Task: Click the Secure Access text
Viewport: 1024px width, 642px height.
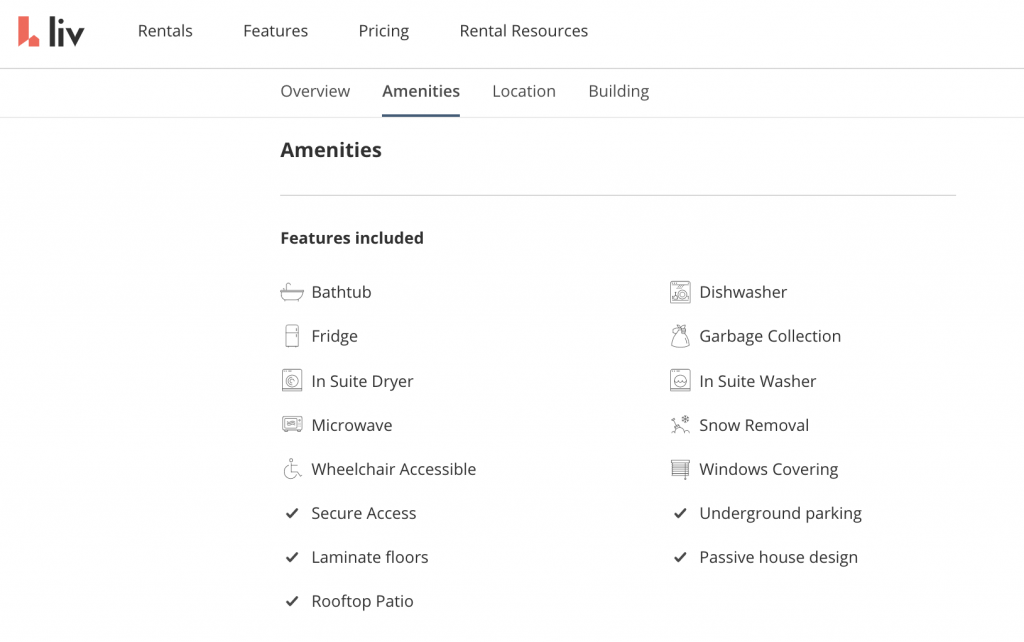Action: [x=364, y=513]
